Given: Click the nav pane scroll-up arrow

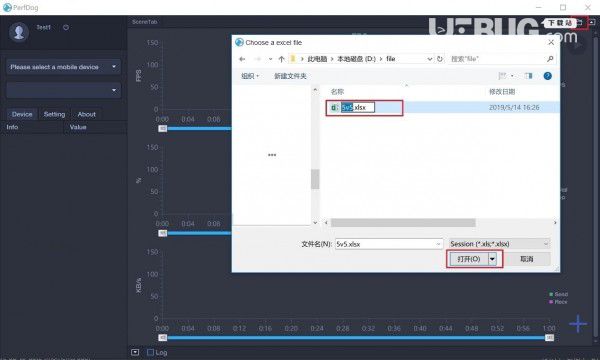Looking at the screenshot, I should [x=315, y=90].
